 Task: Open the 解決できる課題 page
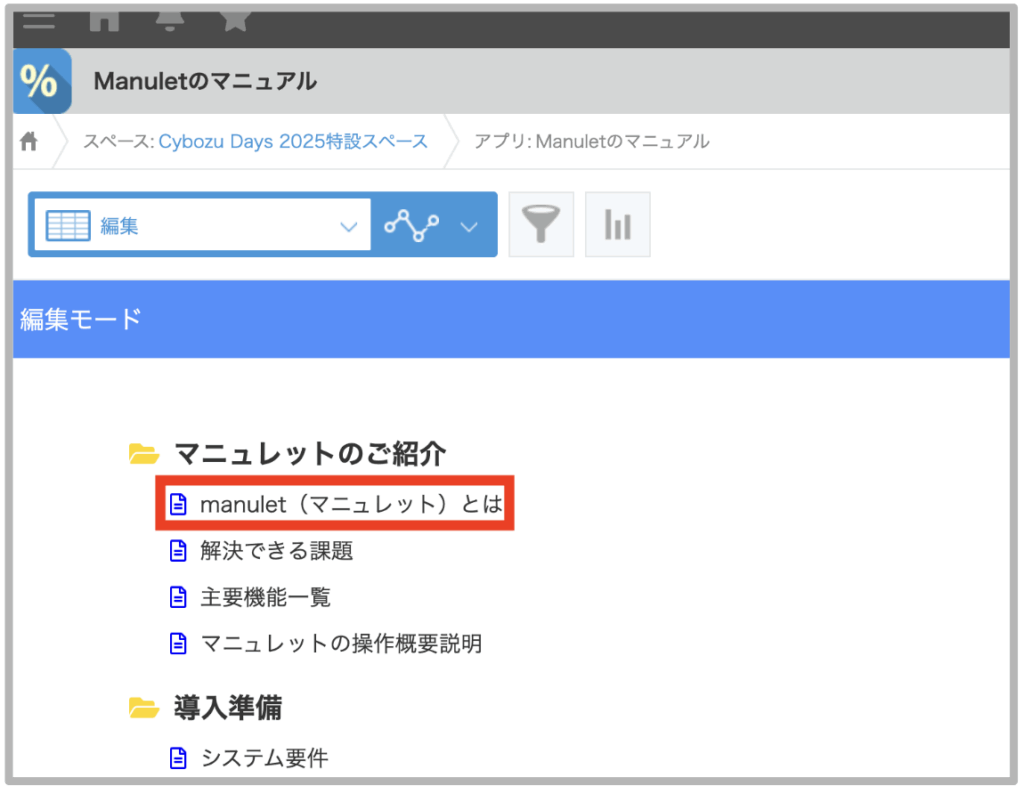click(276, 551)
